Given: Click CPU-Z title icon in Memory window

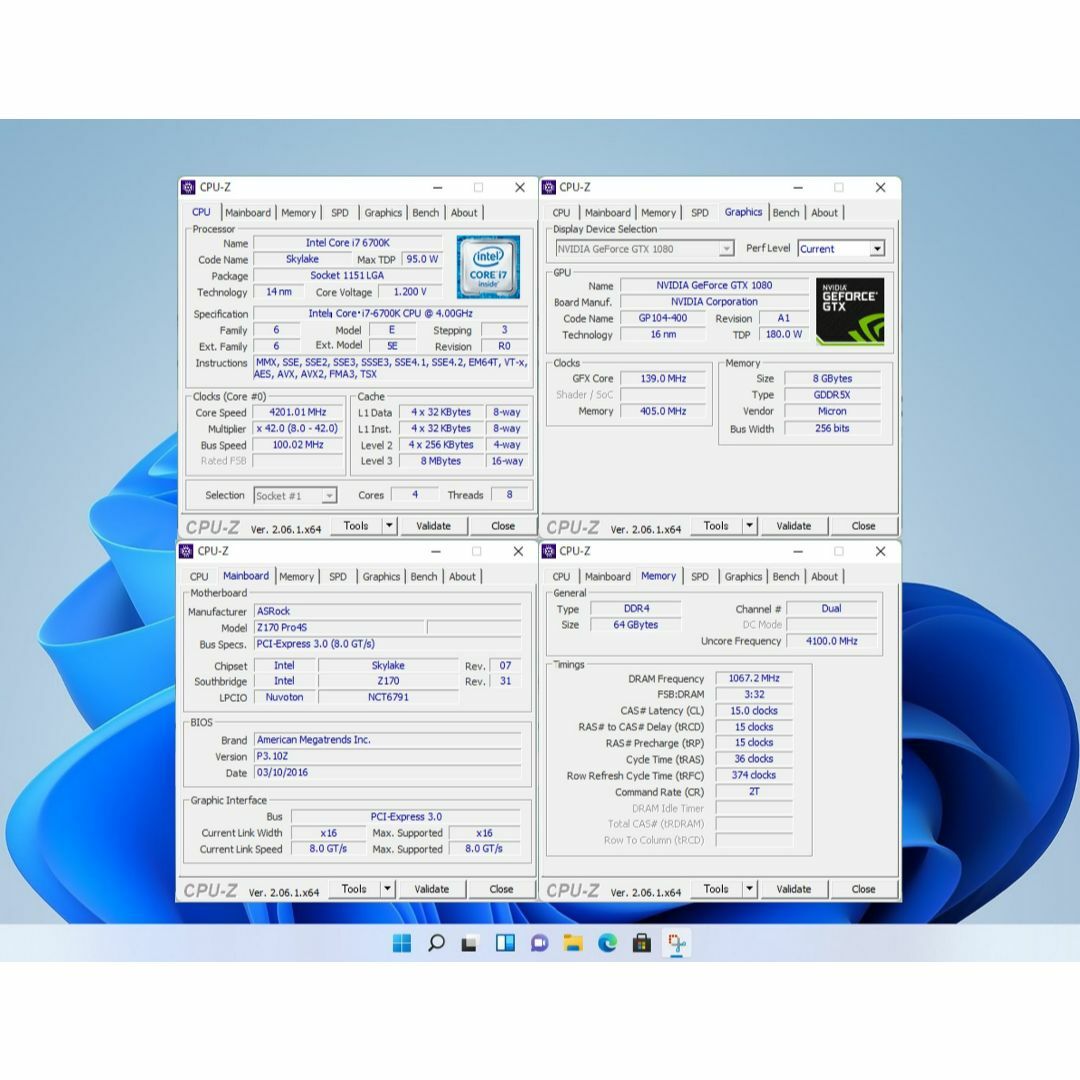Looking at the screenshot, I should click(x=548, y=551).
